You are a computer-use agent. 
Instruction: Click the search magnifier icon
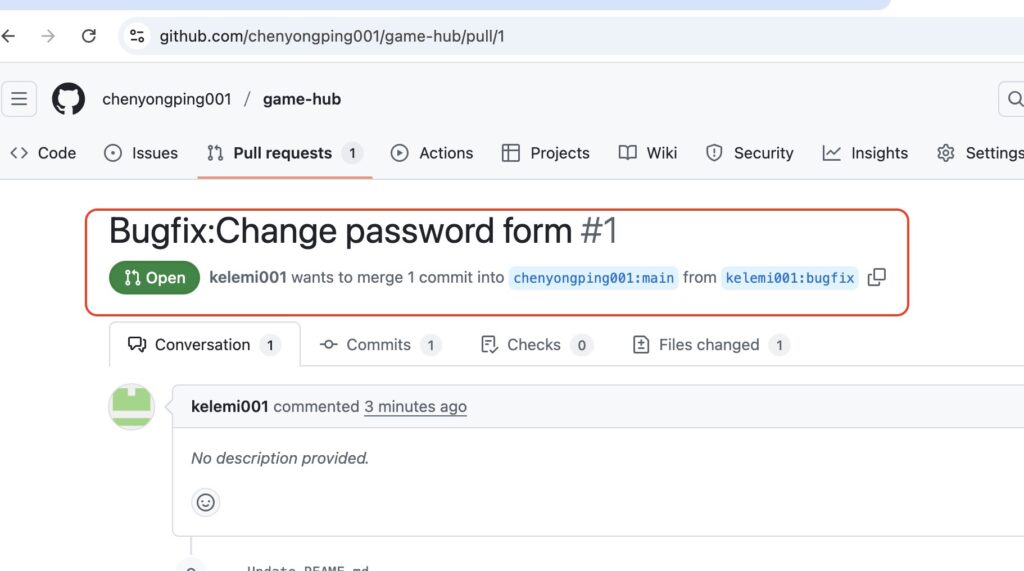click(1014, 99)
